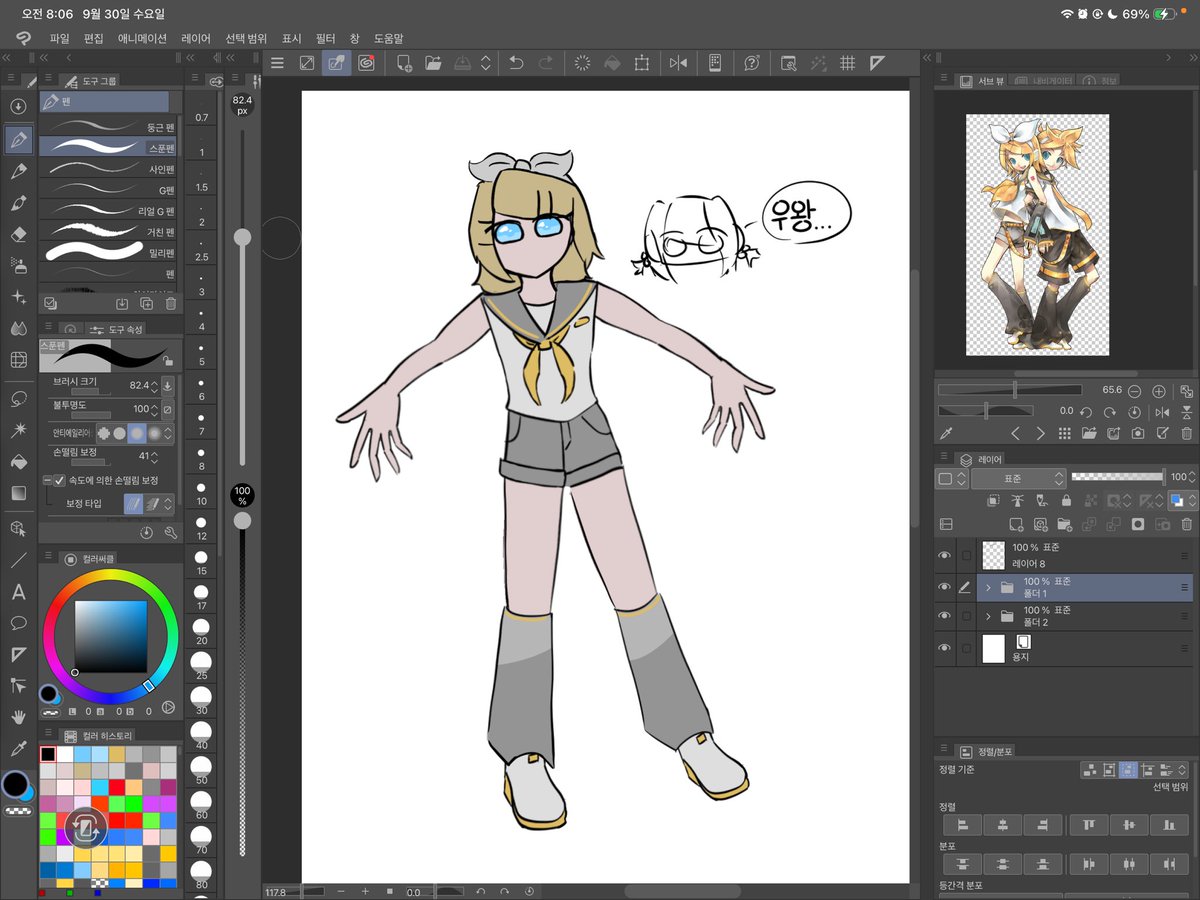Click the 브러시 크기 value stepper arrows
Screen dimensions: 1200x900
[x=155, y=385]
